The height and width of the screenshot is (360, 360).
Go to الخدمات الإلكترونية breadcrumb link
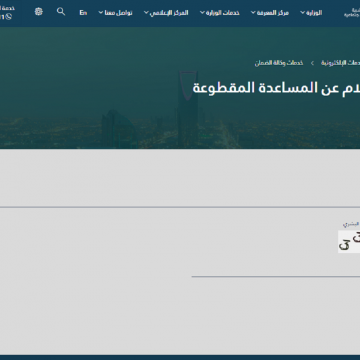pos(340,63)
